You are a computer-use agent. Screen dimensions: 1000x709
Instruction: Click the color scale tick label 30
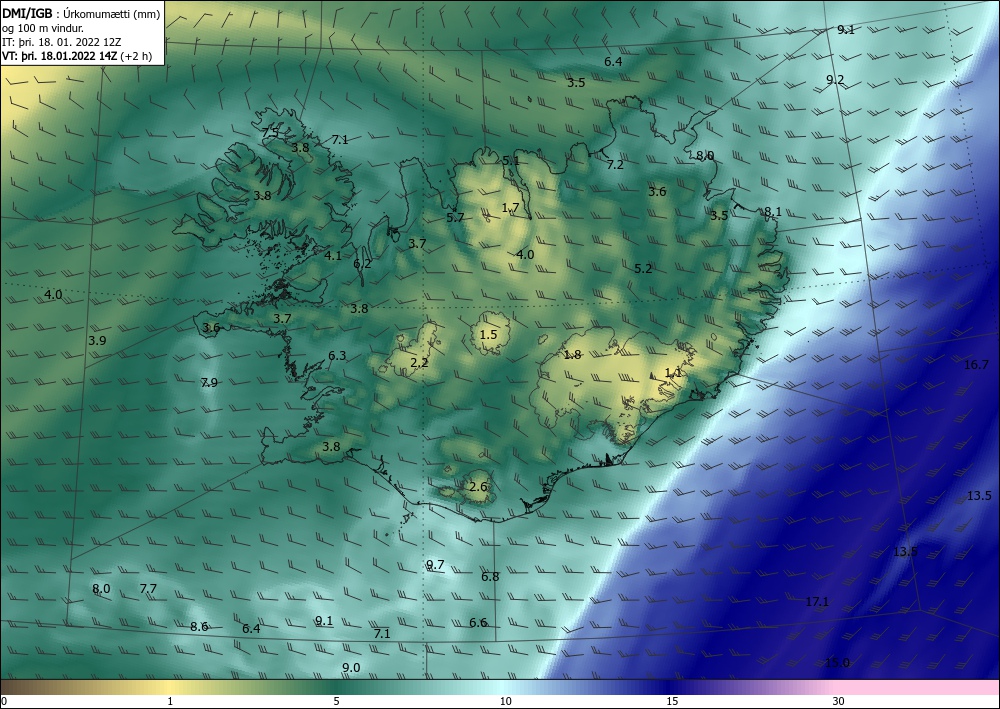(839, 701)
